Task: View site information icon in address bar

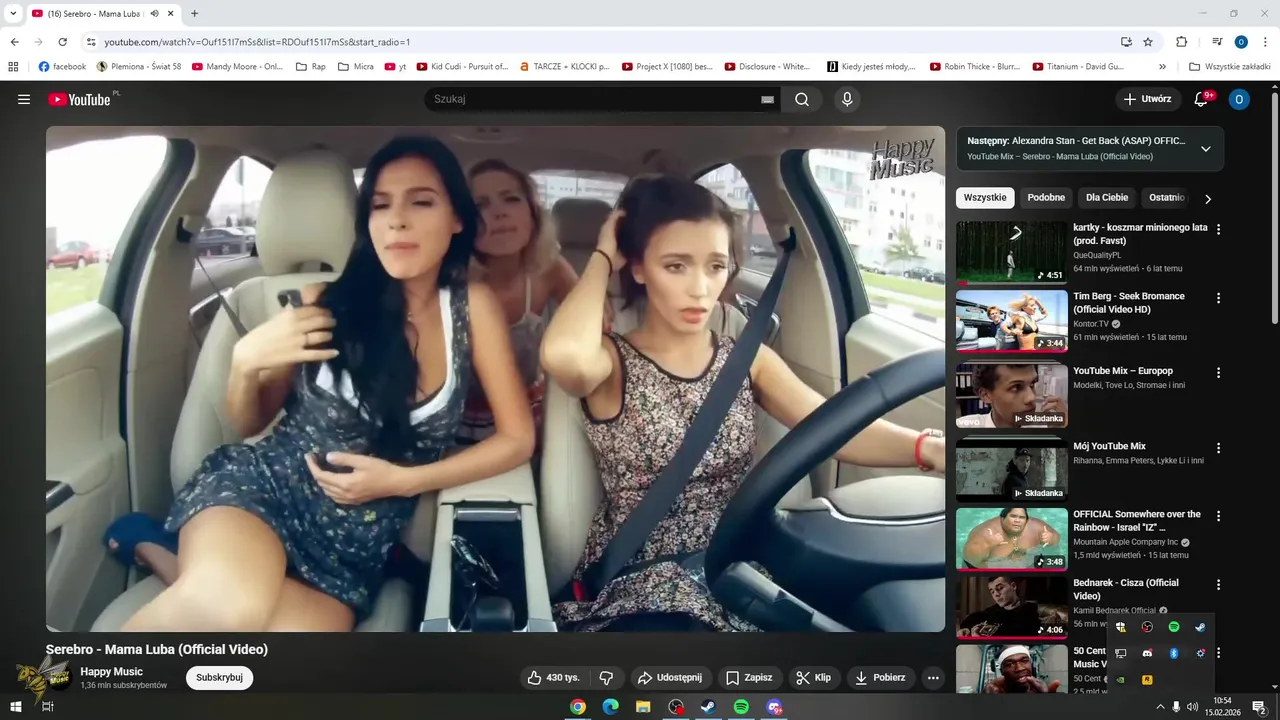Action: [x=91, y=42]
